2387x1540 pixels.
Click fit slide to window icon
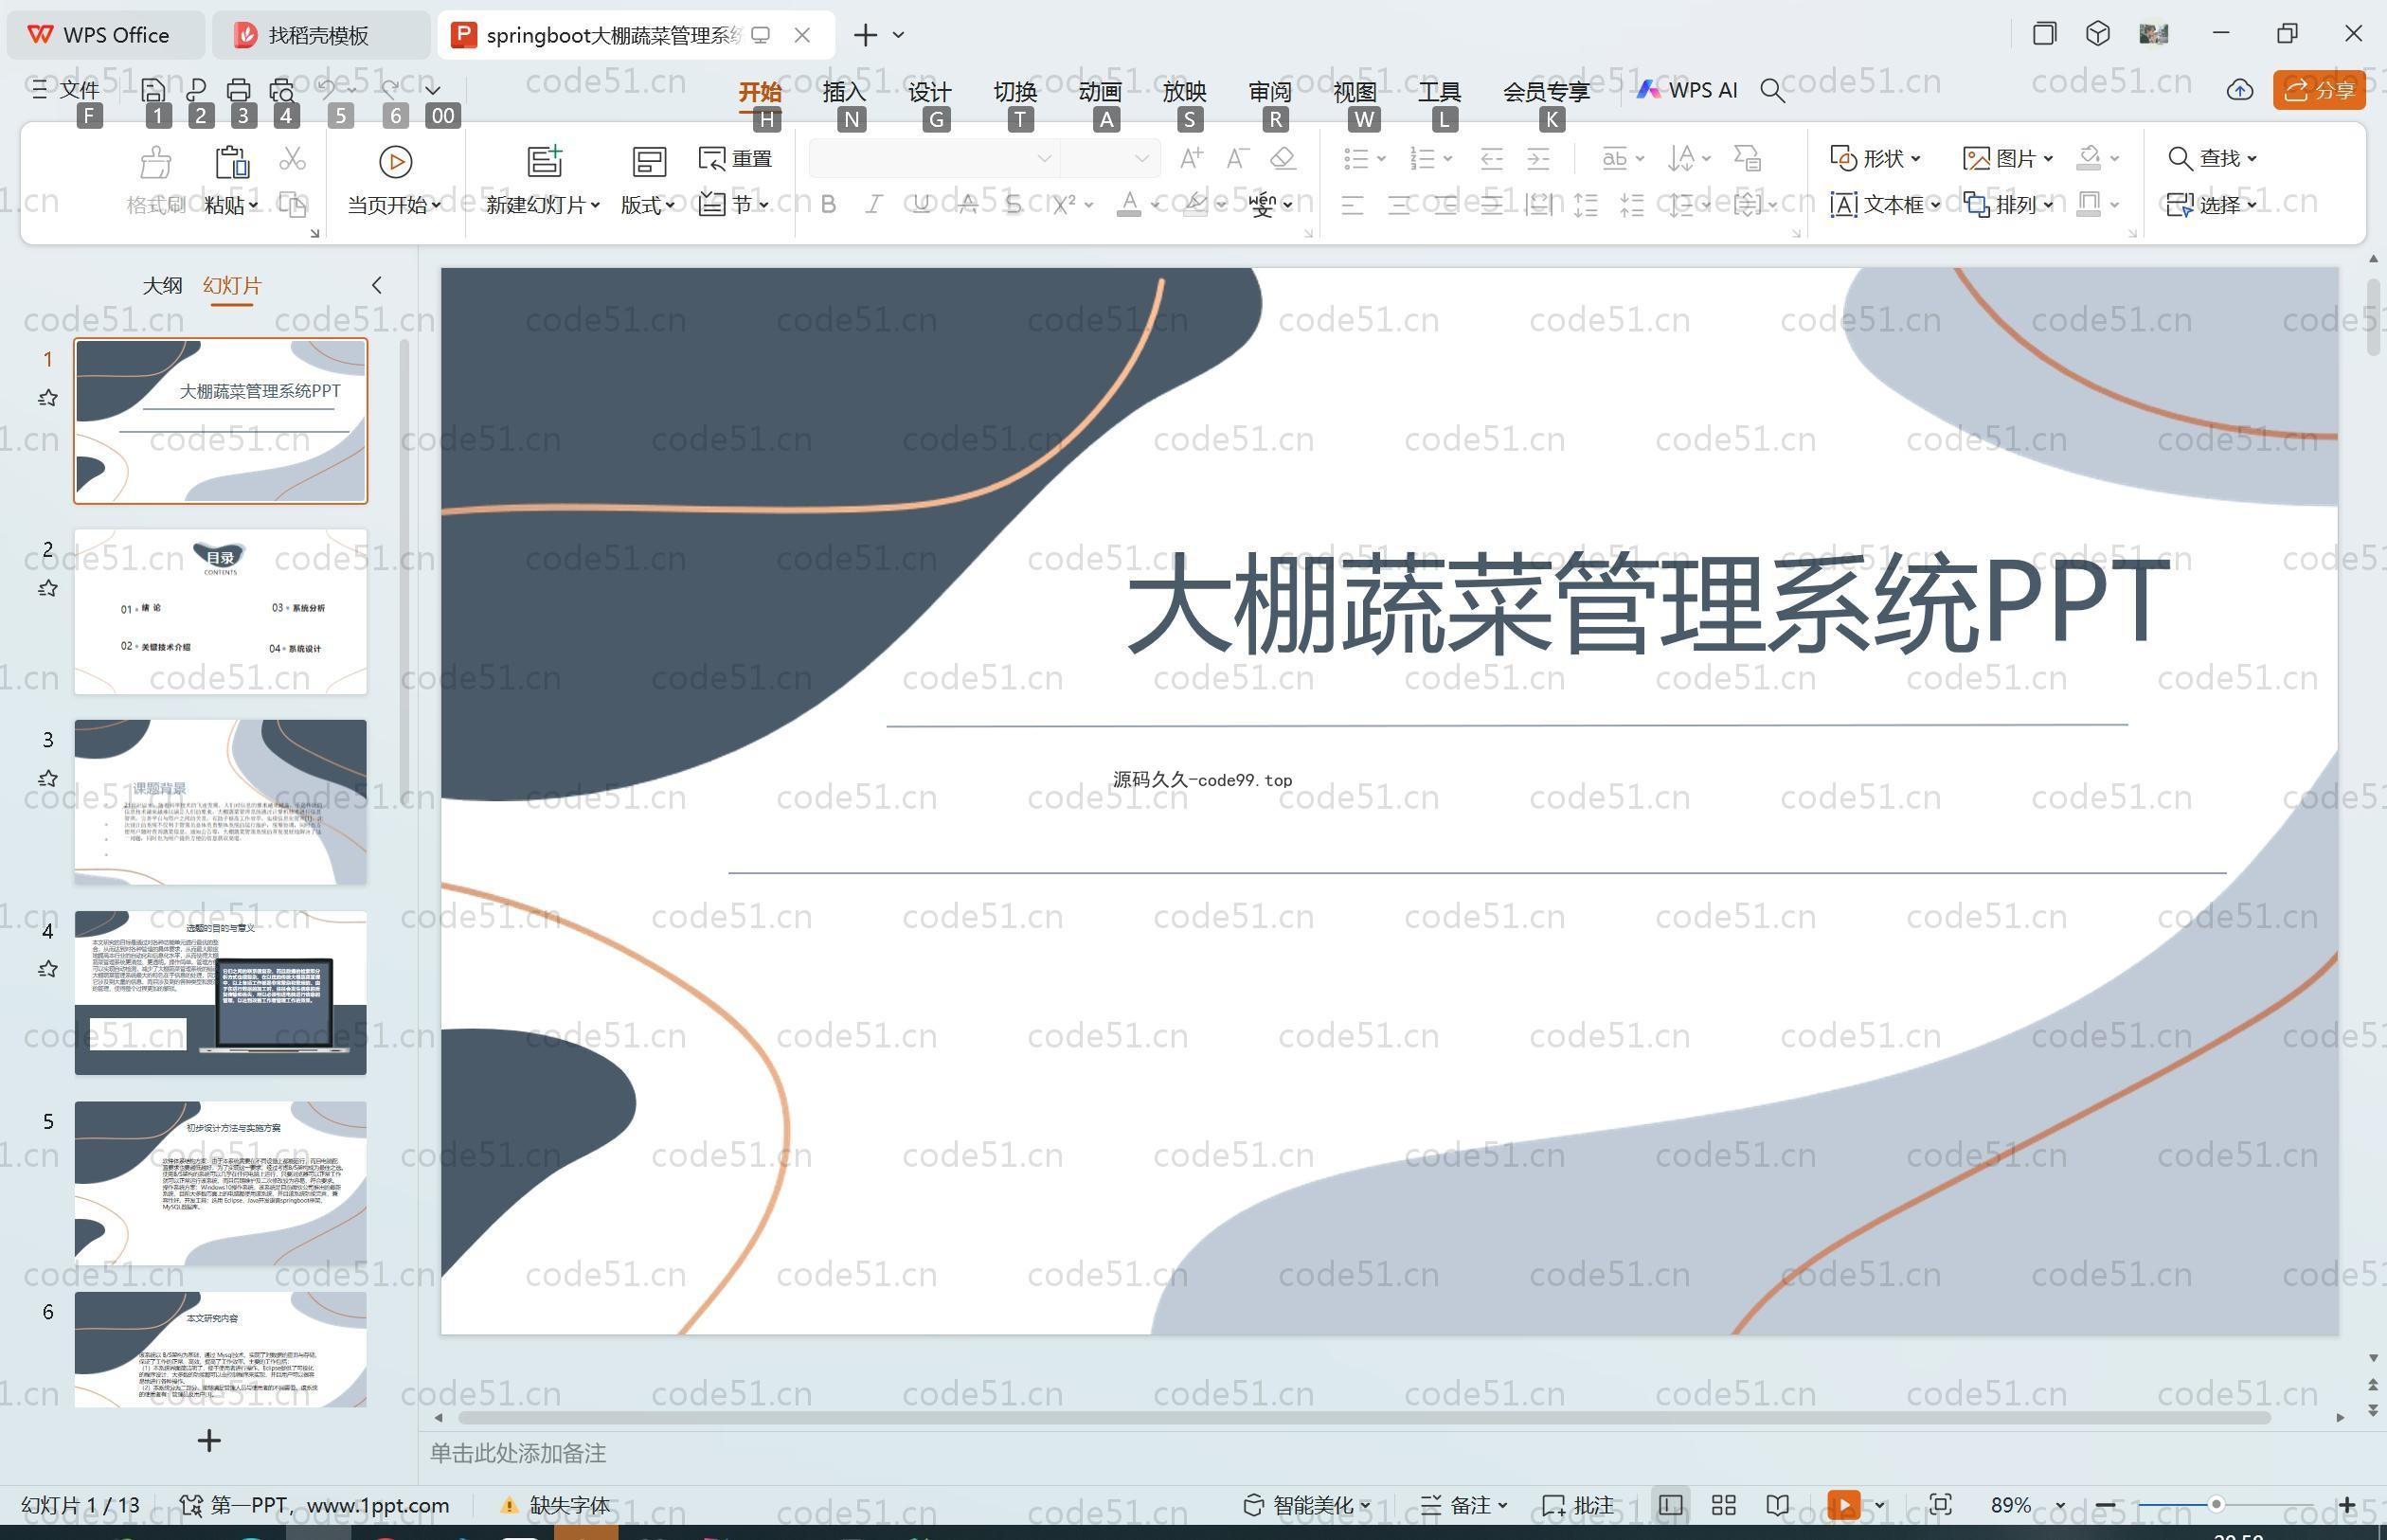pos(1940,1505)
